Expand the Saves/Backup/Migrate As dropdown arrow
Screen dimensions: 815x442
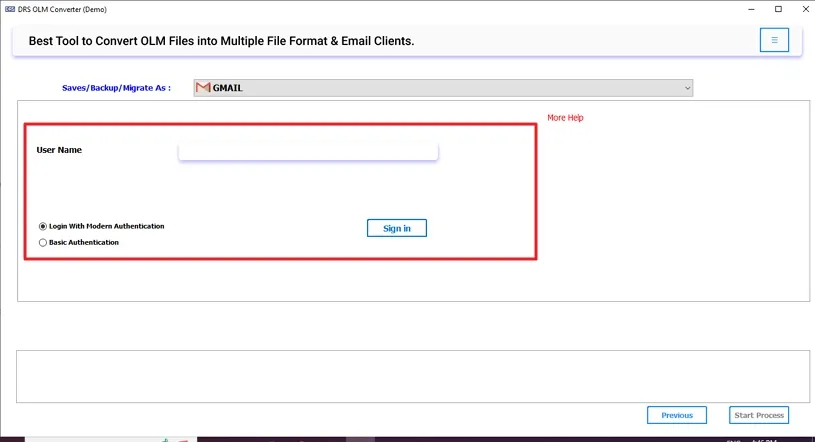687,88
